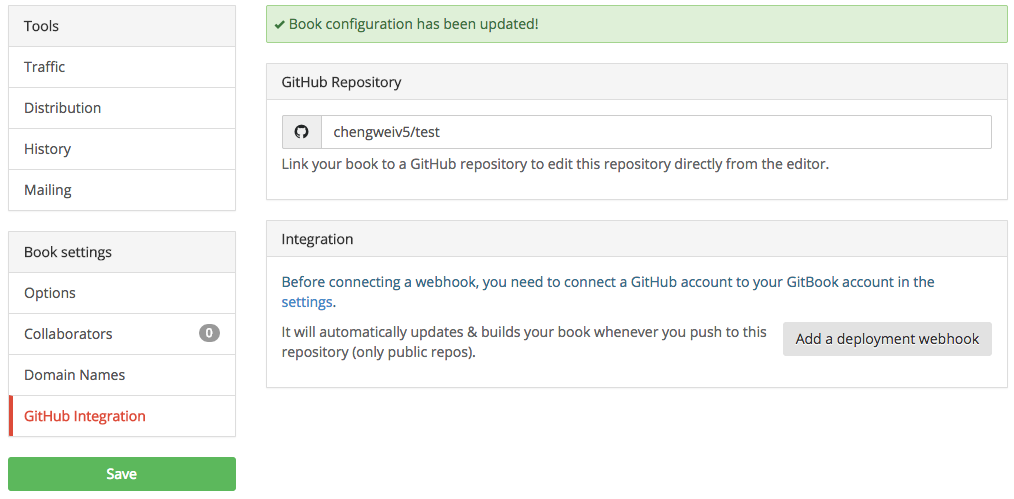Select the GitHub Integration sidebar item
1014x499 pixels.
pyautogui.click(x=85, y=416)
